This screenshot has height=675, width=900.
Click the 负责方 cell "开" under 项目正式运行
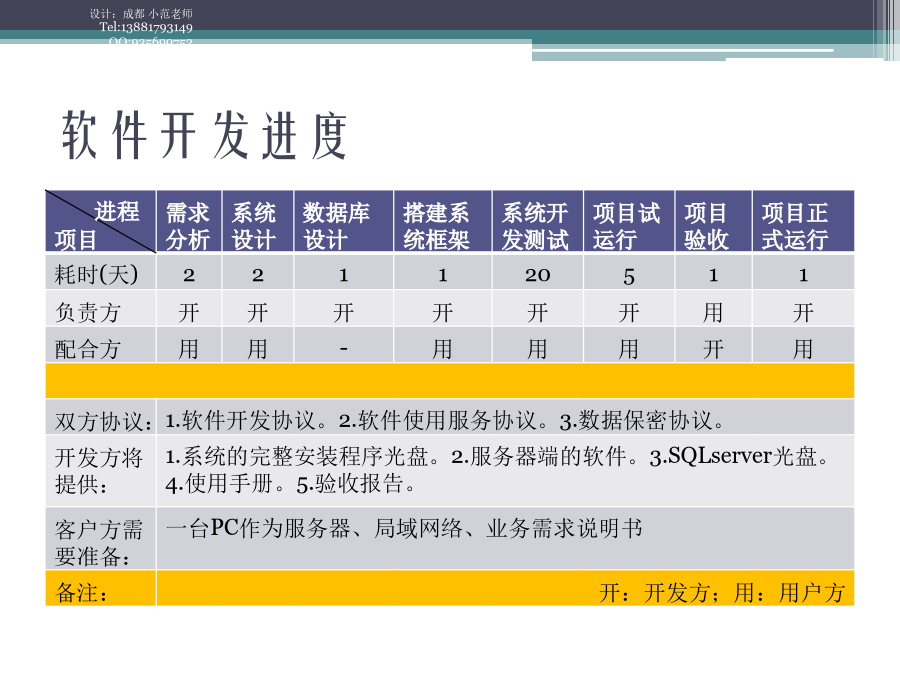[x=804, y=313]
